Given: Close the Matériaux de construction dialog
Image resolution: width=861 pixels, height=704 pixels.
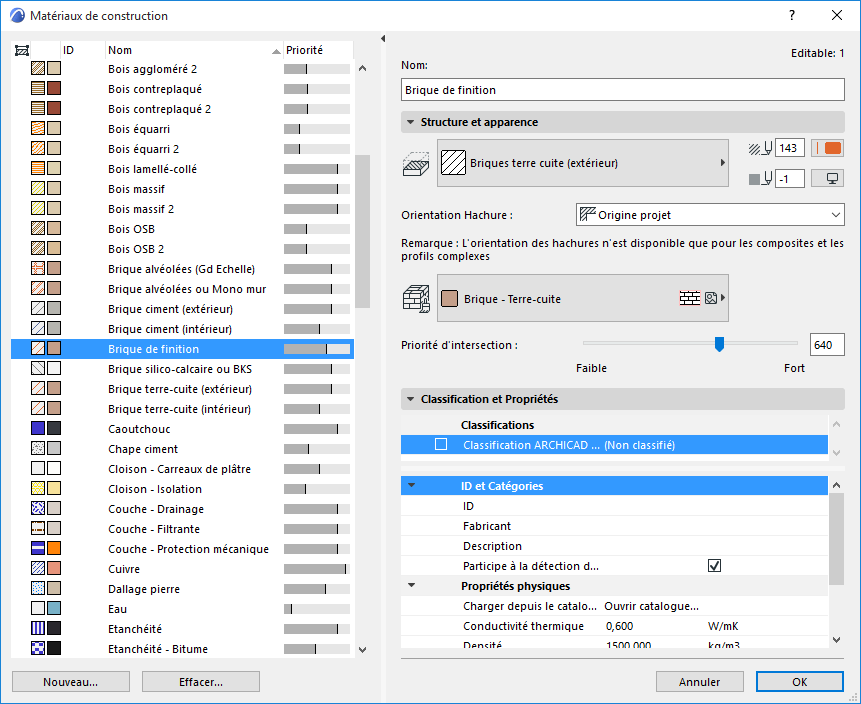Looking at the screenshot, I should (x=837, y=15).
